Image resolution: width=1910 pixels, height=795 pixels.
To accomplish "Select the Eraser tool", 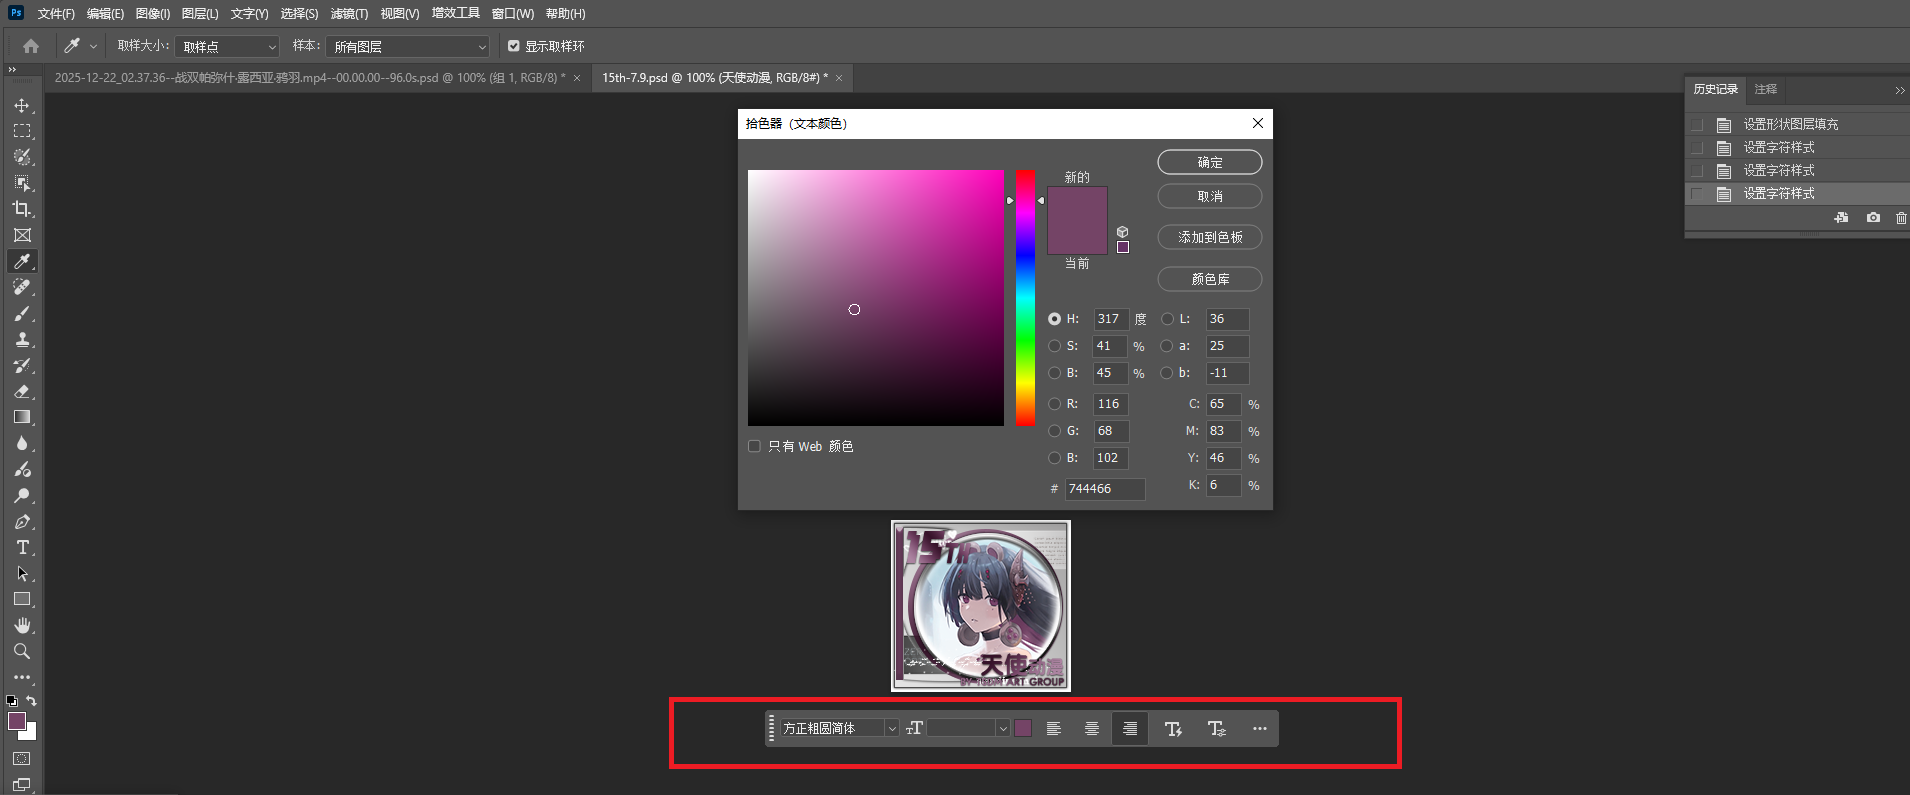I will point(22,391).
